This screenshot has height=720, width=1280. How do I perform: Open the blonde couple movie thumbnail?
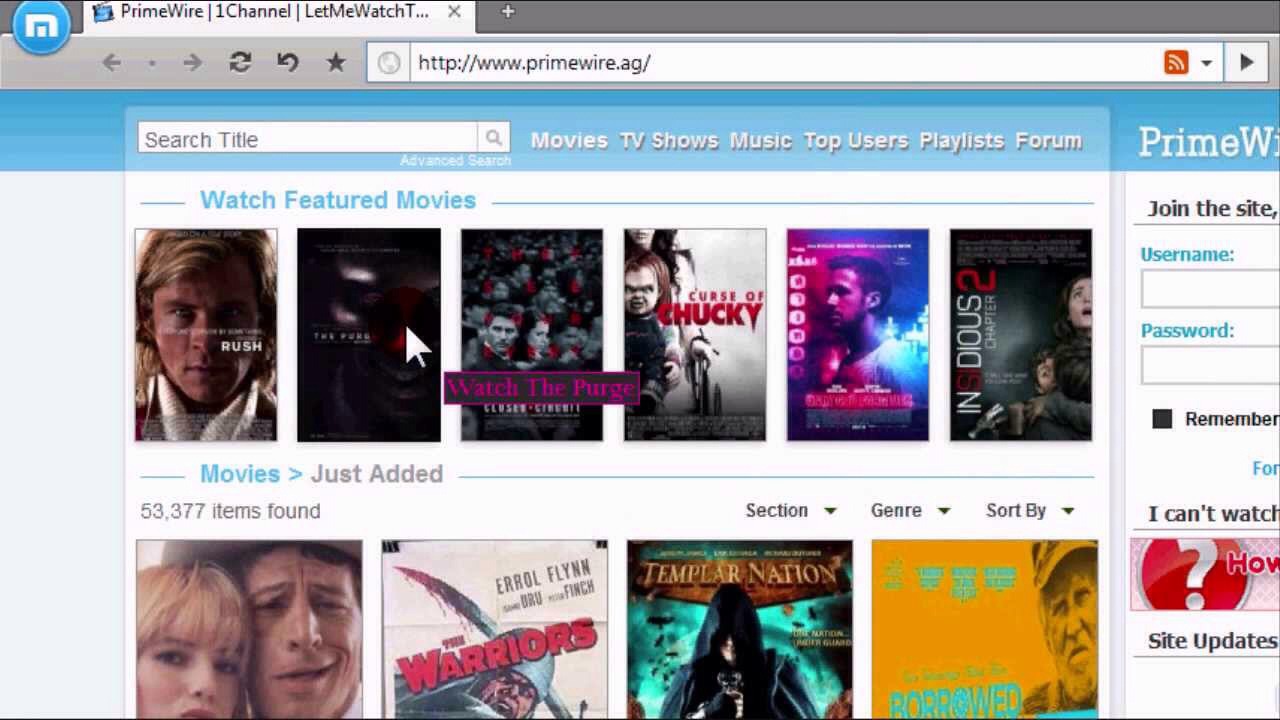tap(249, 630)
